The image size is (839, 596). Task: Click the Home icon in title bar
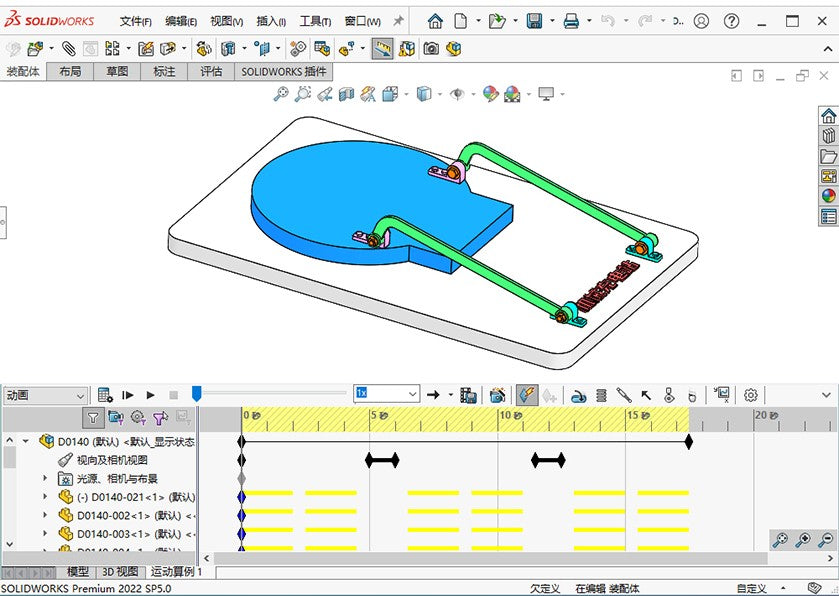point(435,21)
